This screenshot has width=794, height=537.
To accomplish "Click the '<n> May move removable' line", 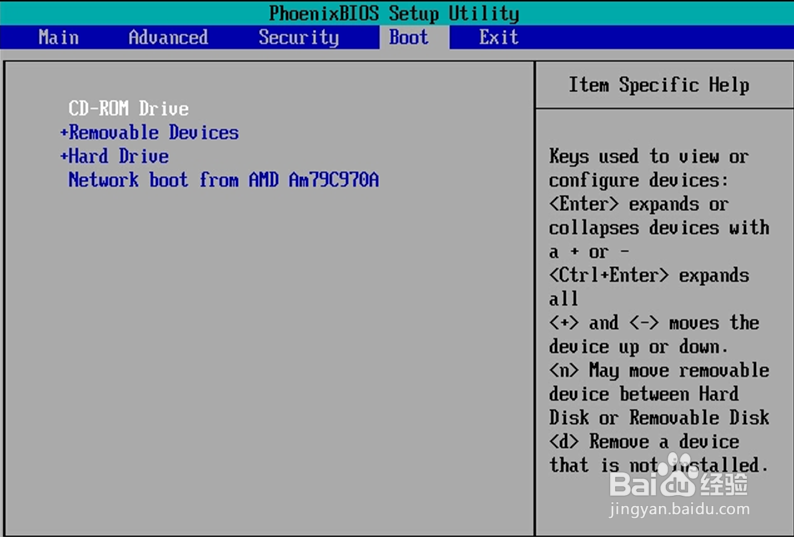I will click(x=659, y=371).
